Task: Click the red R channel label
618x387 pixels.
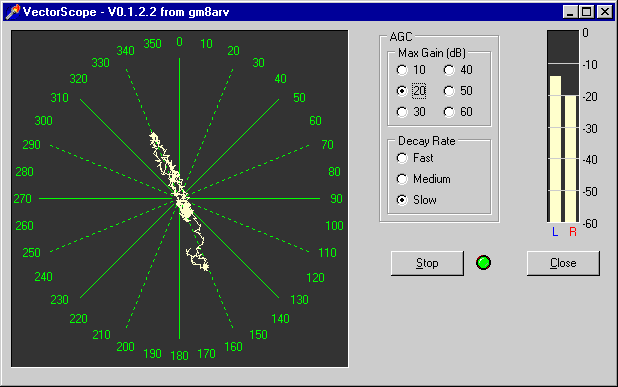Action: (573, 232)
